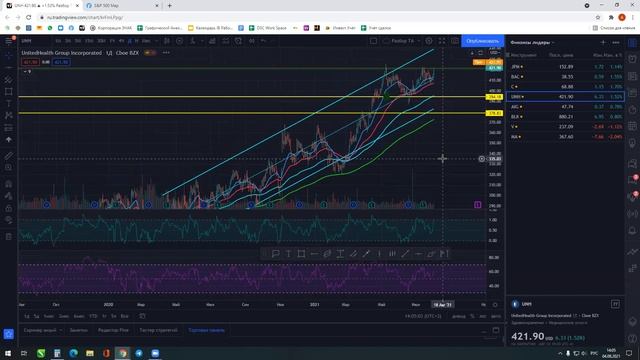The image size is (640, 360).
Task: Toggle hide all drawings eye icon
Action: [9, 220]
